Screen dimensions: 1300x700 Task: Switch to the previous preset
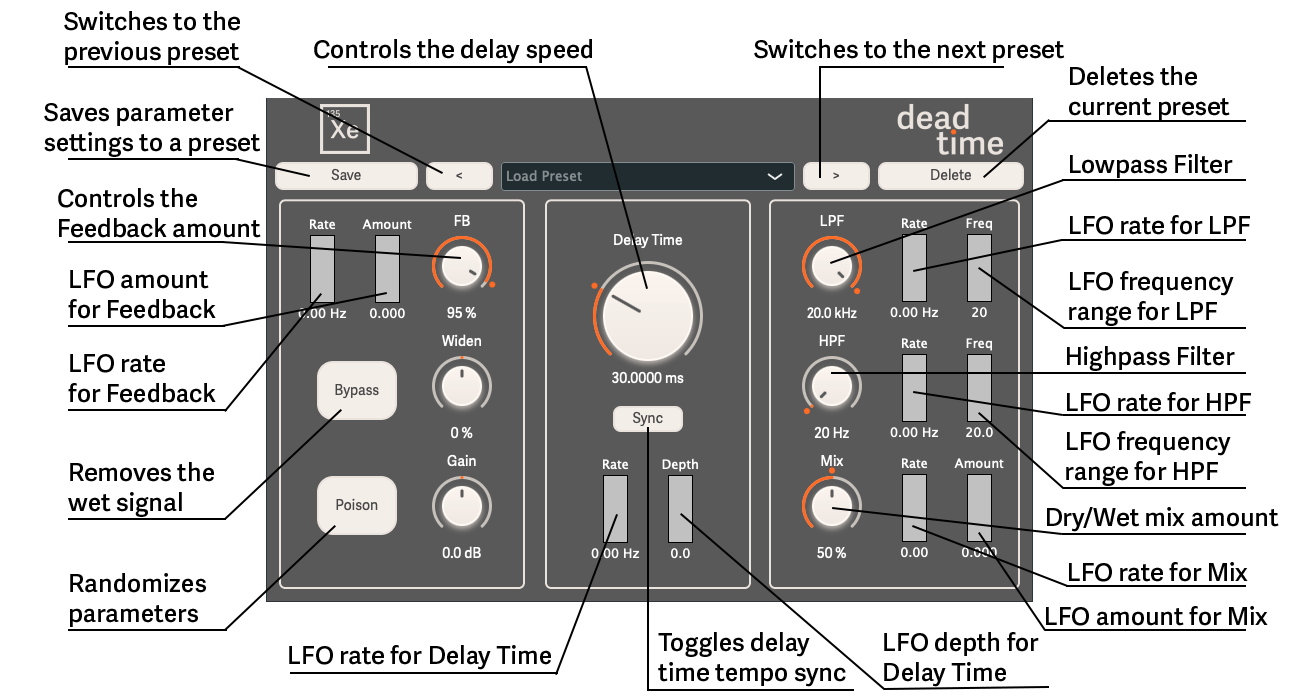click(x=459, y=176)
